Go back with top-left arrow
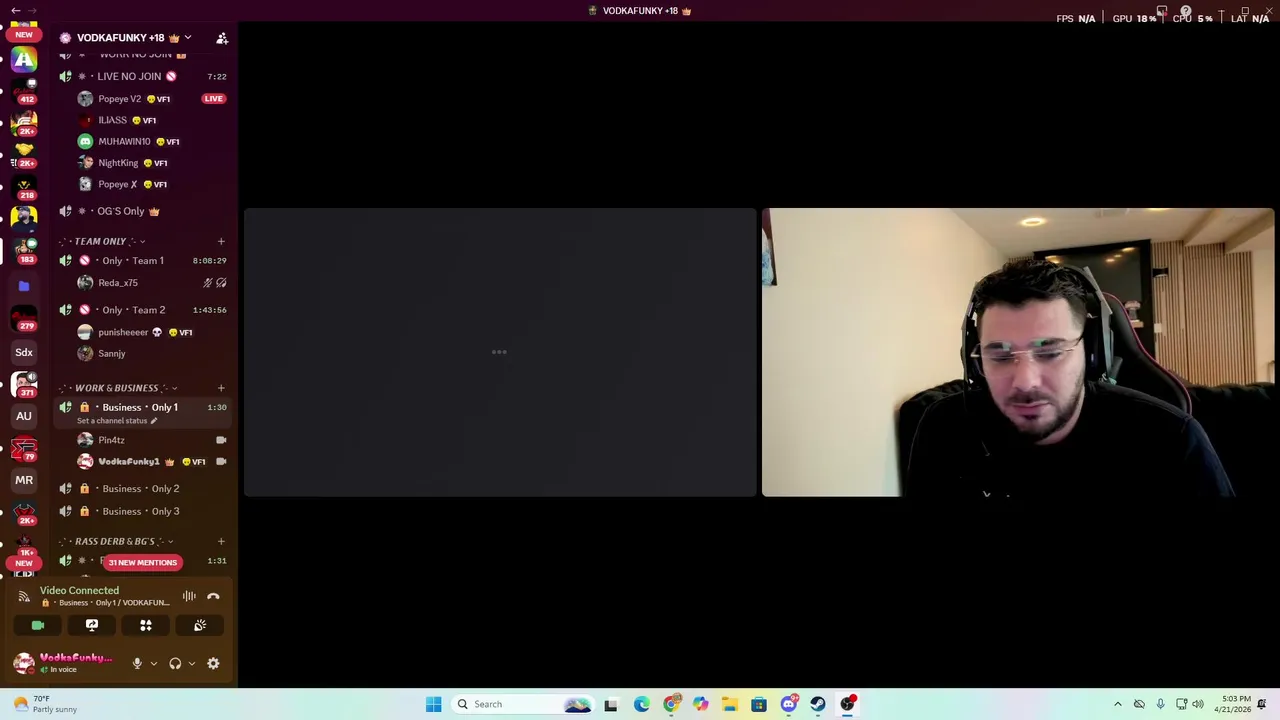Screen dimensions: 1280x720 (16, 10)
